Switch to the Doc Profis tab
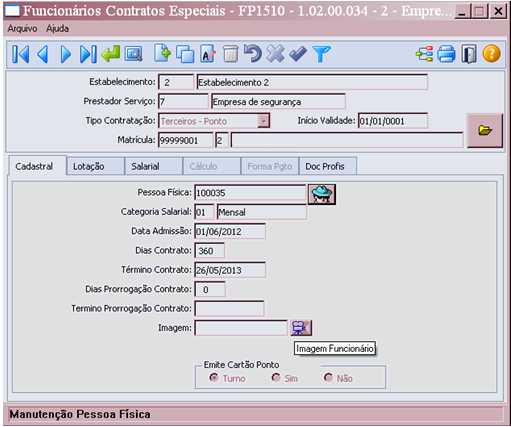This screenshot has height=427, width=511. [x=328, y=166]
